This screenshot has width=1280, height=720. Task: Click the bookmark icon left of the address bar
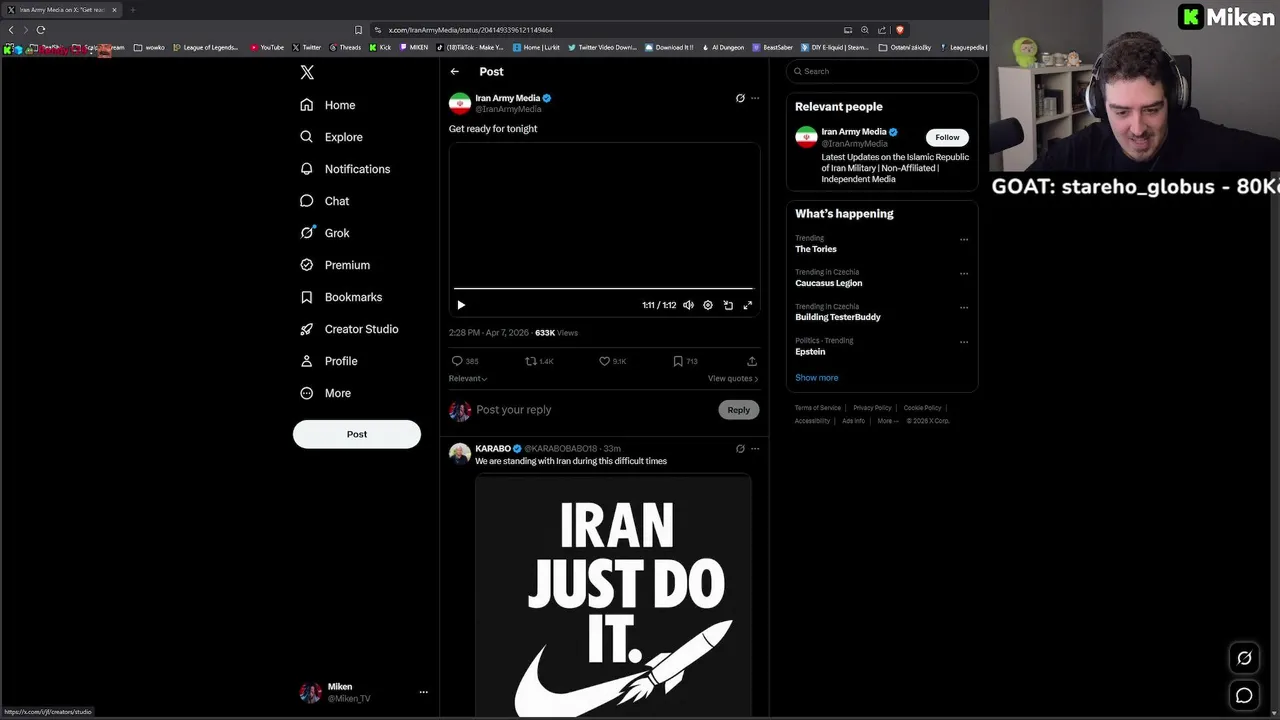point(358,30)
